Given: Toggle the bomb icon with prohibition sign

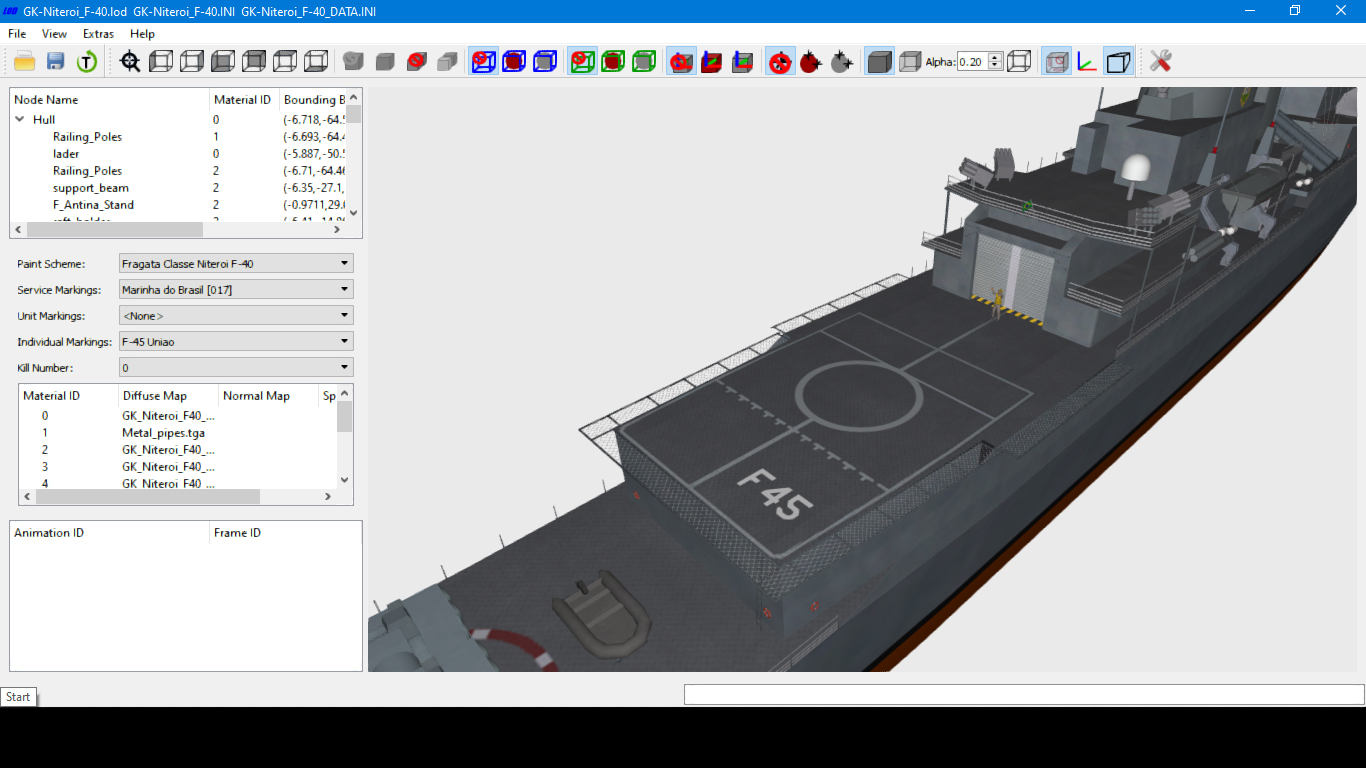Looking at the screenshot, I should [780, 62].
